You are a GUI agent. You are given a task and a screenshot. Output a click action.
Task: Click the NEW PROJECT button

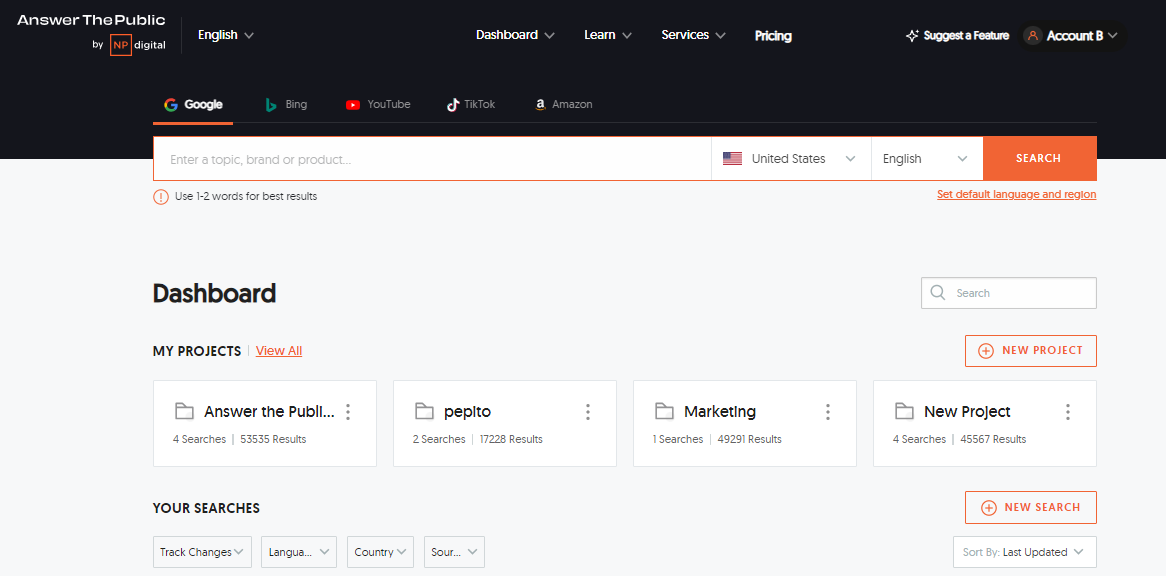coord(1031,351)
